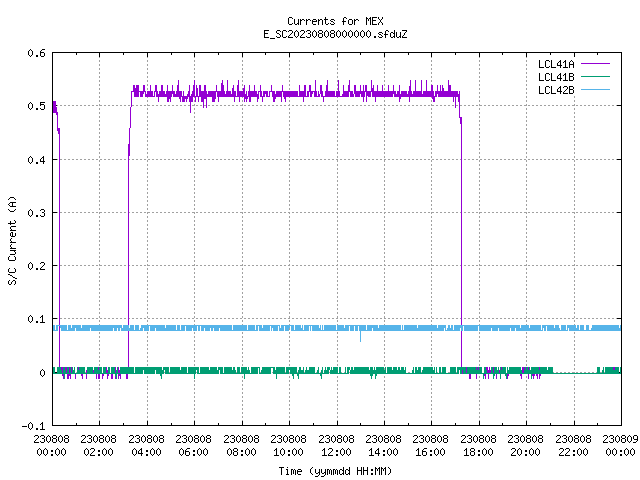Click the x-axis tick 230808 00:00
This screenshot has height=480, width=640.
[51, 446]
